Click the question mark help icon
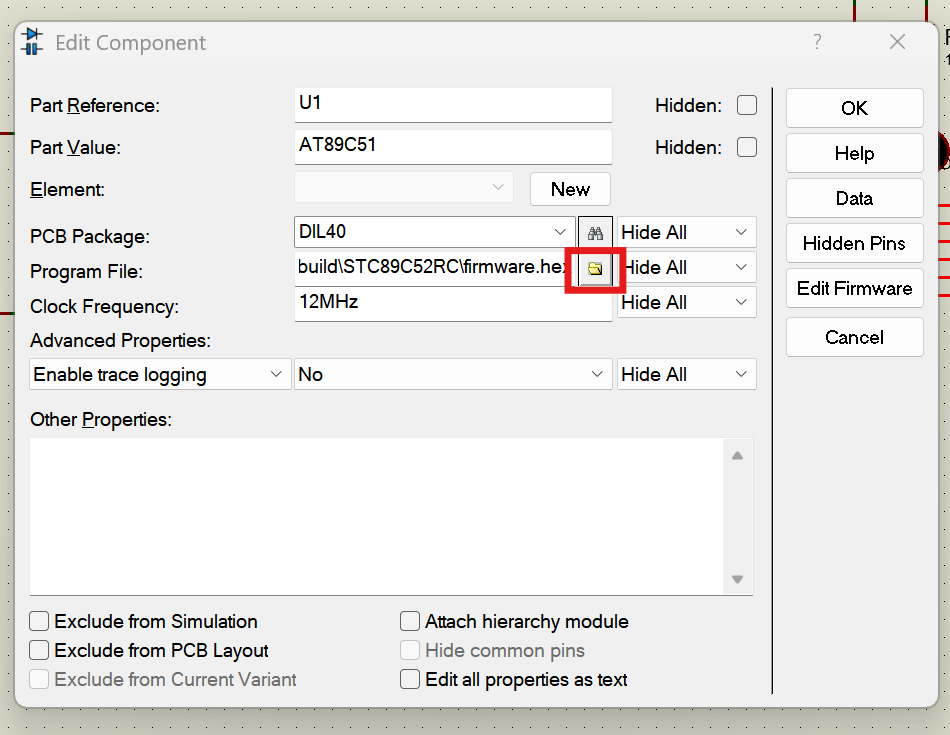 [x=817, y=42]
